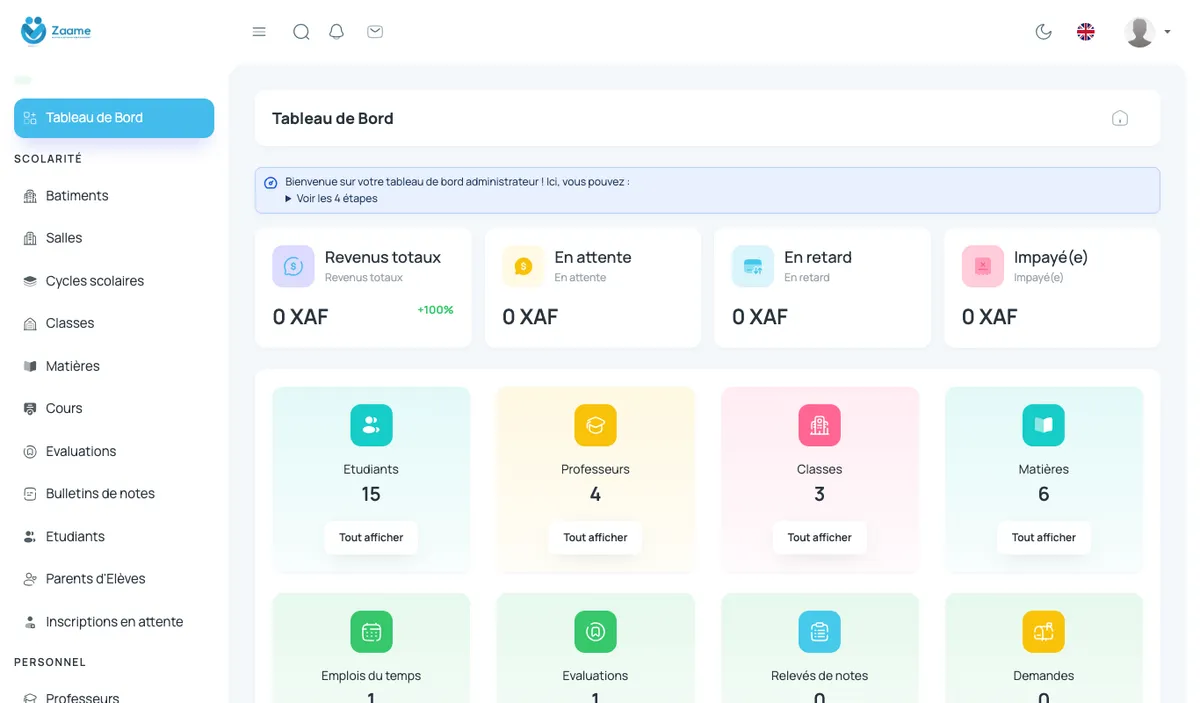Click the Etudiants count 15

[x=371, y=494]
